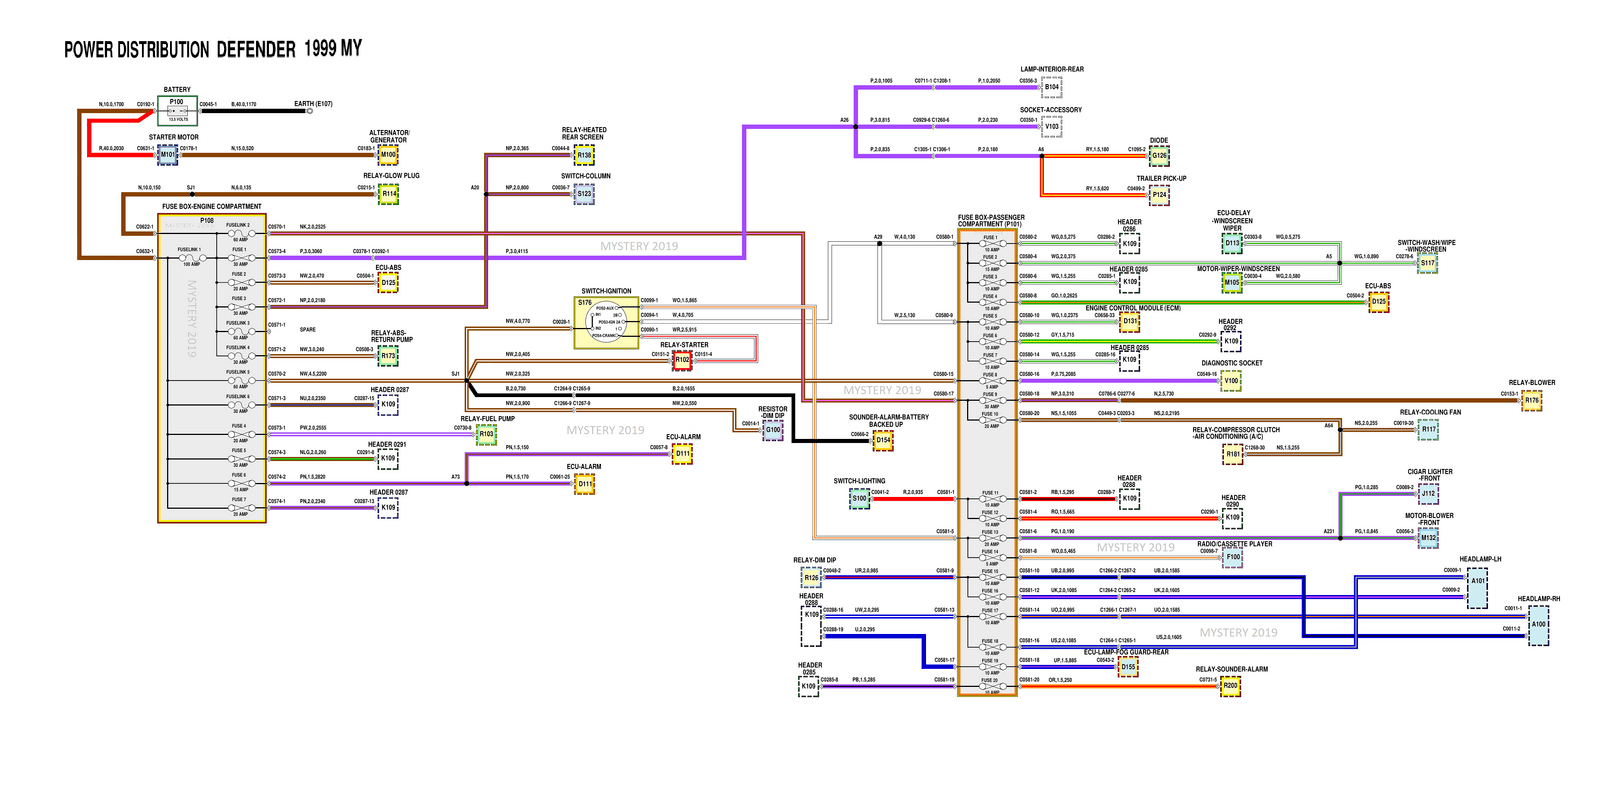Click the wire label 'W,4.0,130'
Image resolution: width=1600 pixels, height=789 pixels.
point(904,237)
